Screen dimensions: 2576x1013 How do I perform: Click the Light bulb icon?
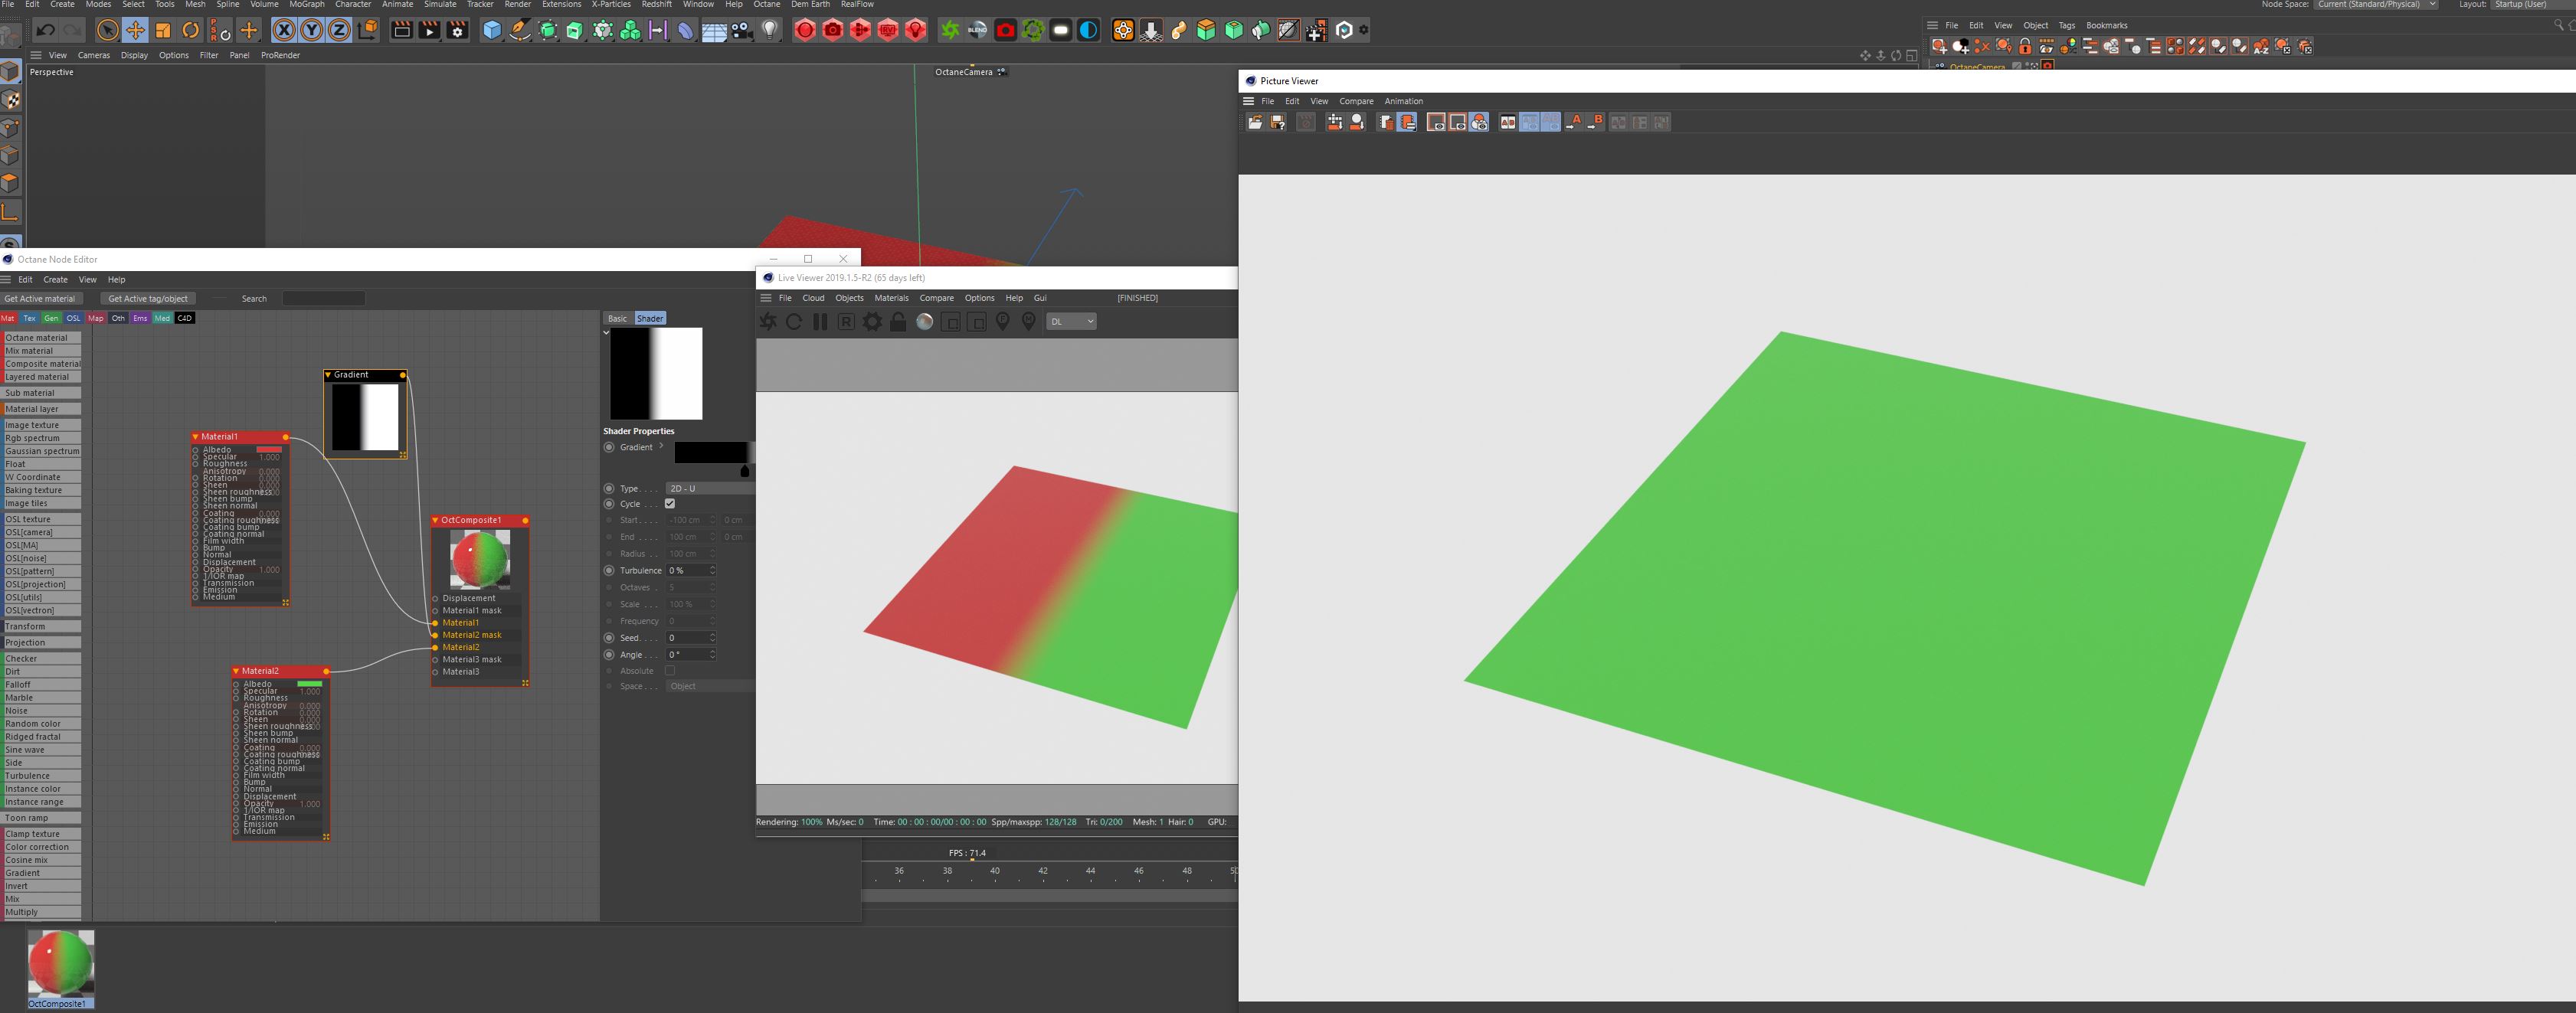click(769, 30)
